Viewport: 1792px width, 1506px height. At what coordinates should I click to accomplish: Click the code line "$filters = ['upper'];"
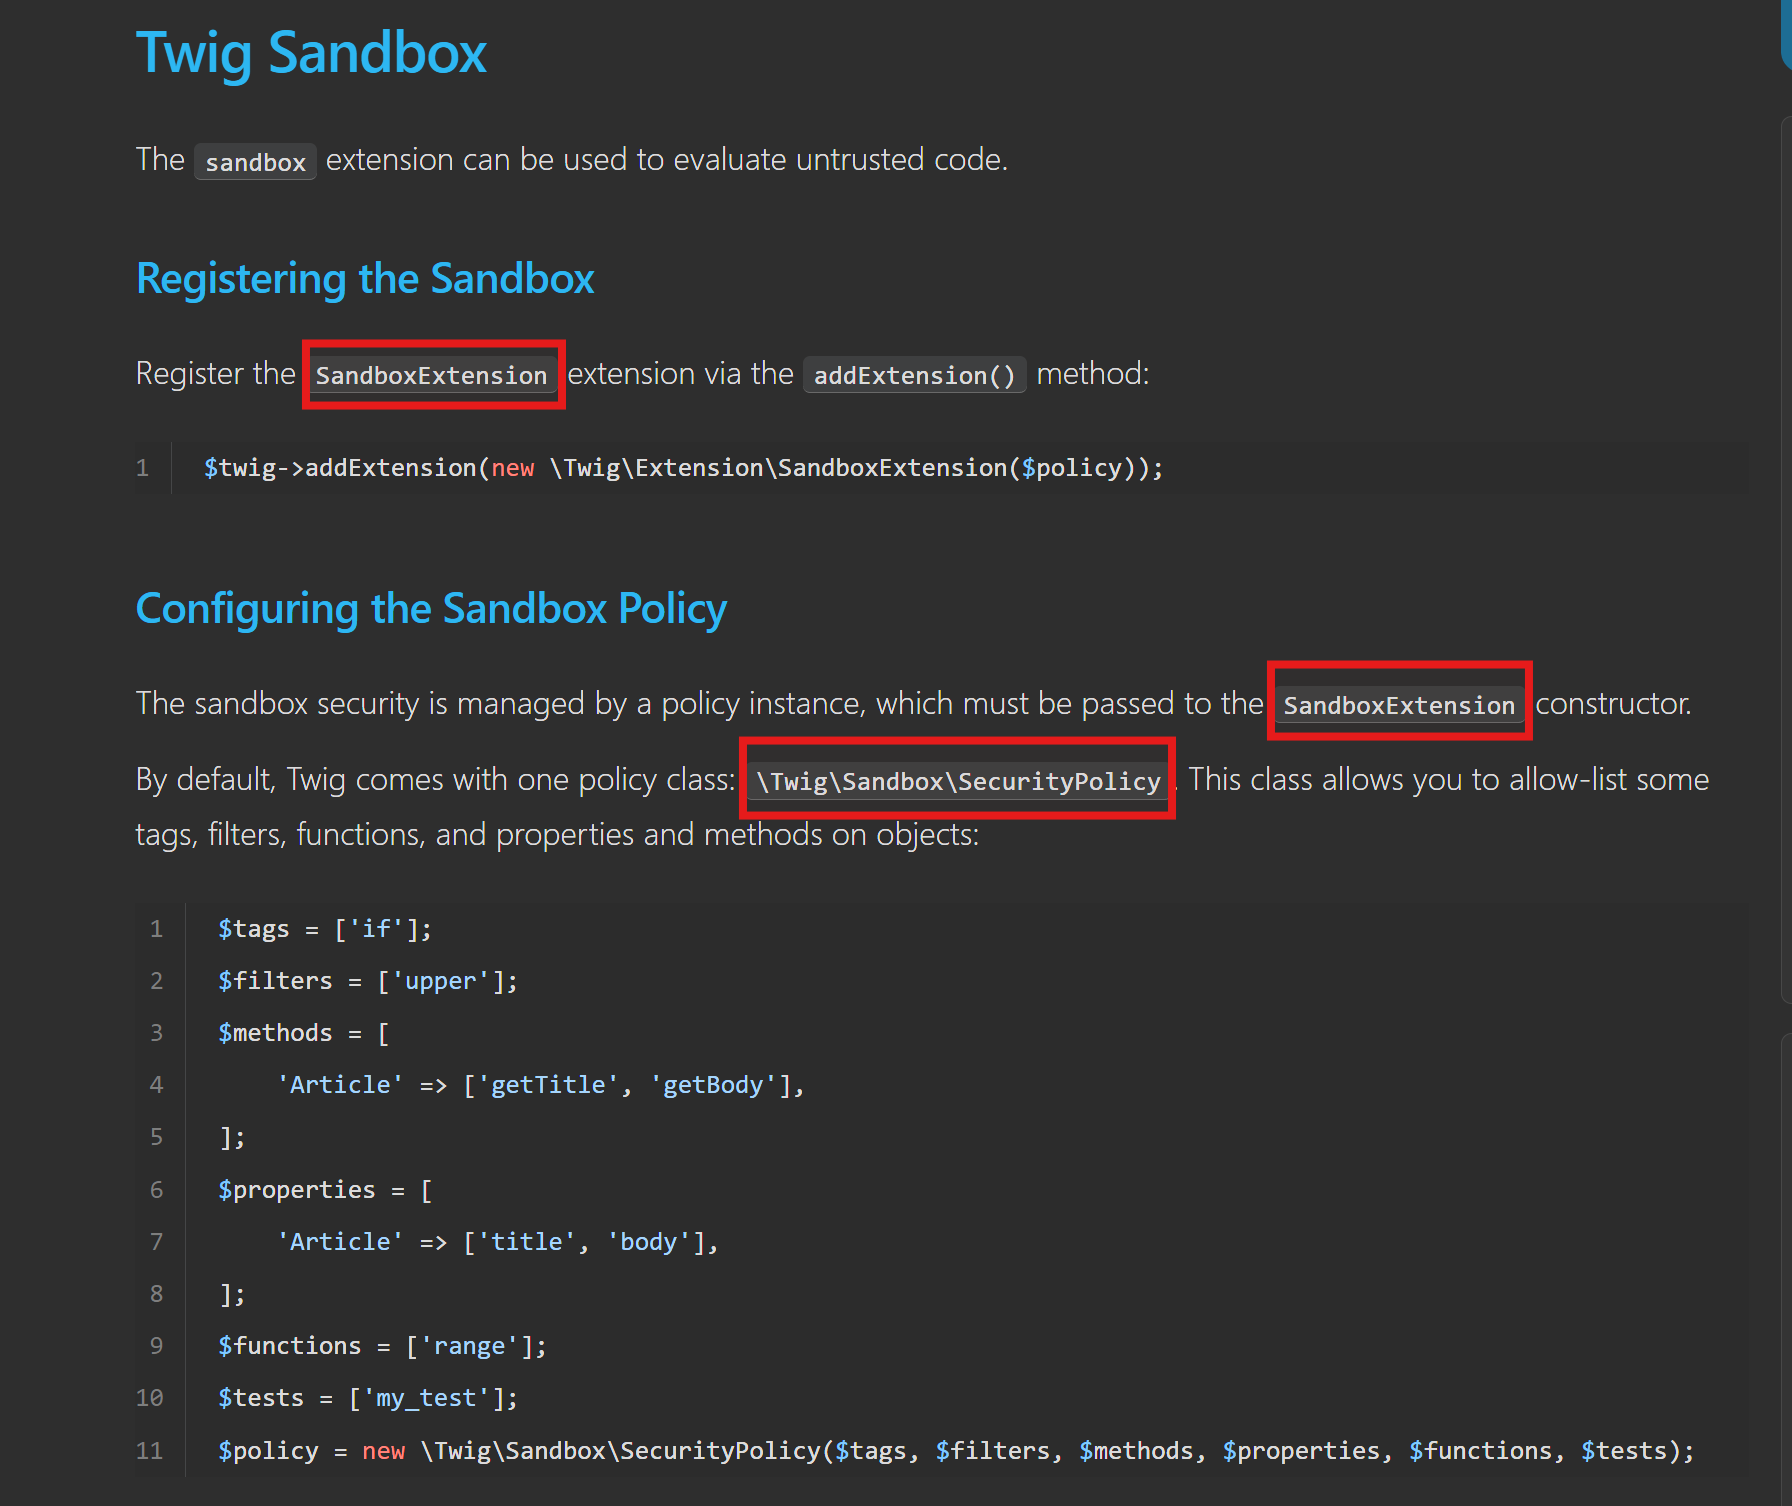click(368, 981)
